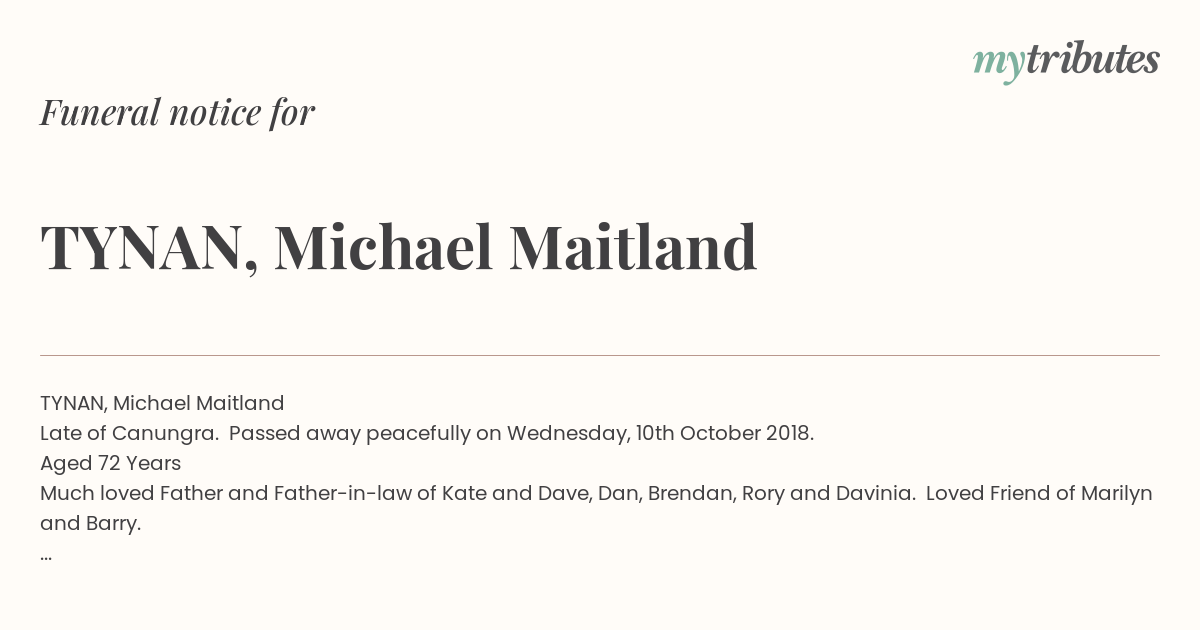Click the 'tributes' part of the logo

tap(1092, 59)
